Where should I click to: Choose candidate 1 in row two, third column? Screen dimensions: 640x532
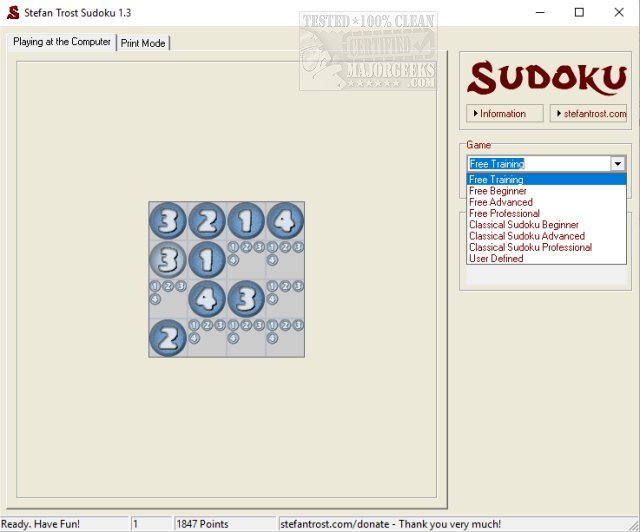click(233, 247)
